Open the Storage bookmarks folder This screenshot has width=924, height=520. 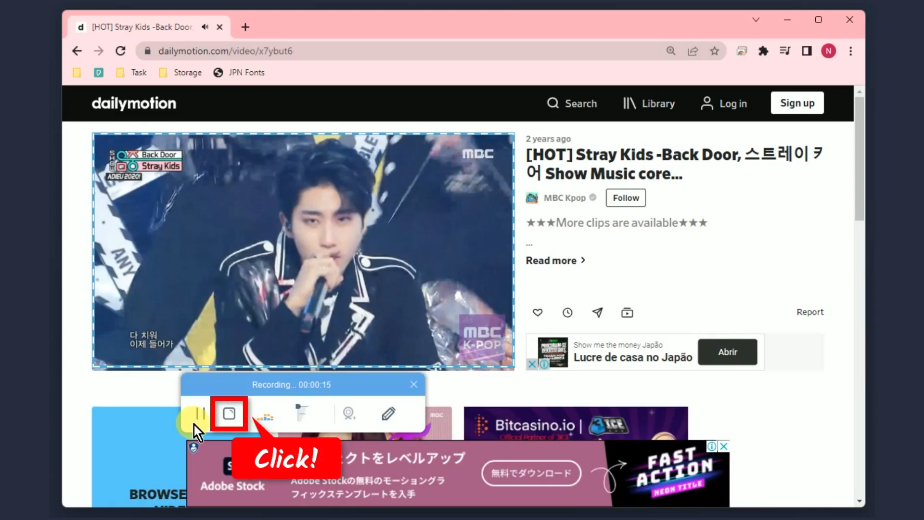(x=180, y=73)
